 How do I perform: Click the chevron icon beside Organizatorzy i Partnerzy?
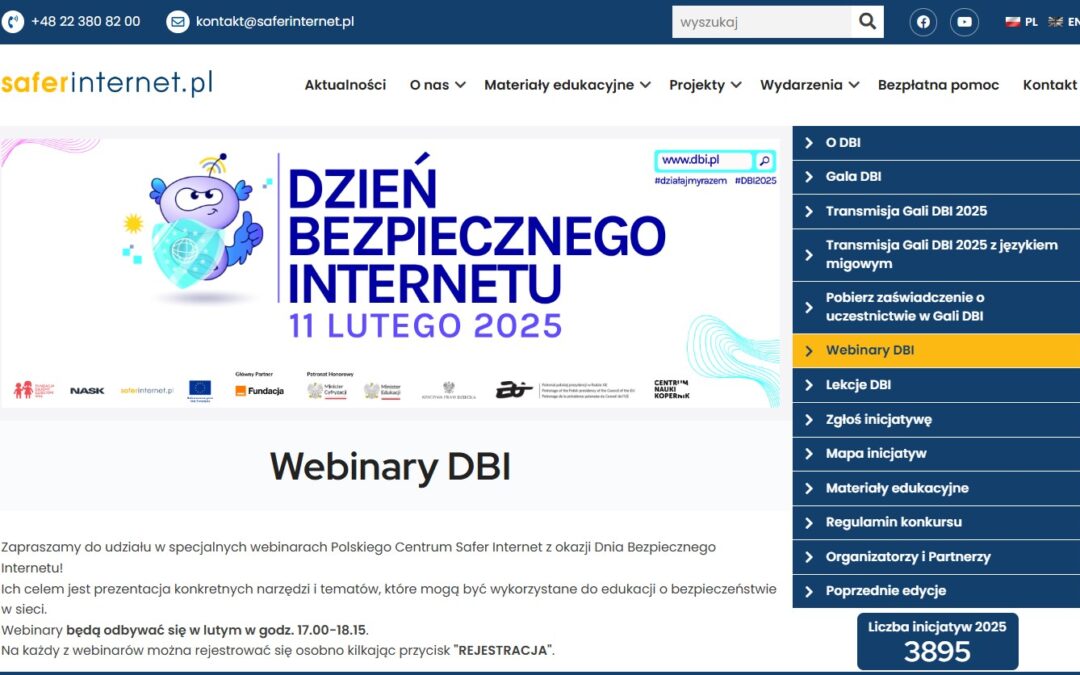pyautogui.click(x=809, y=557)
